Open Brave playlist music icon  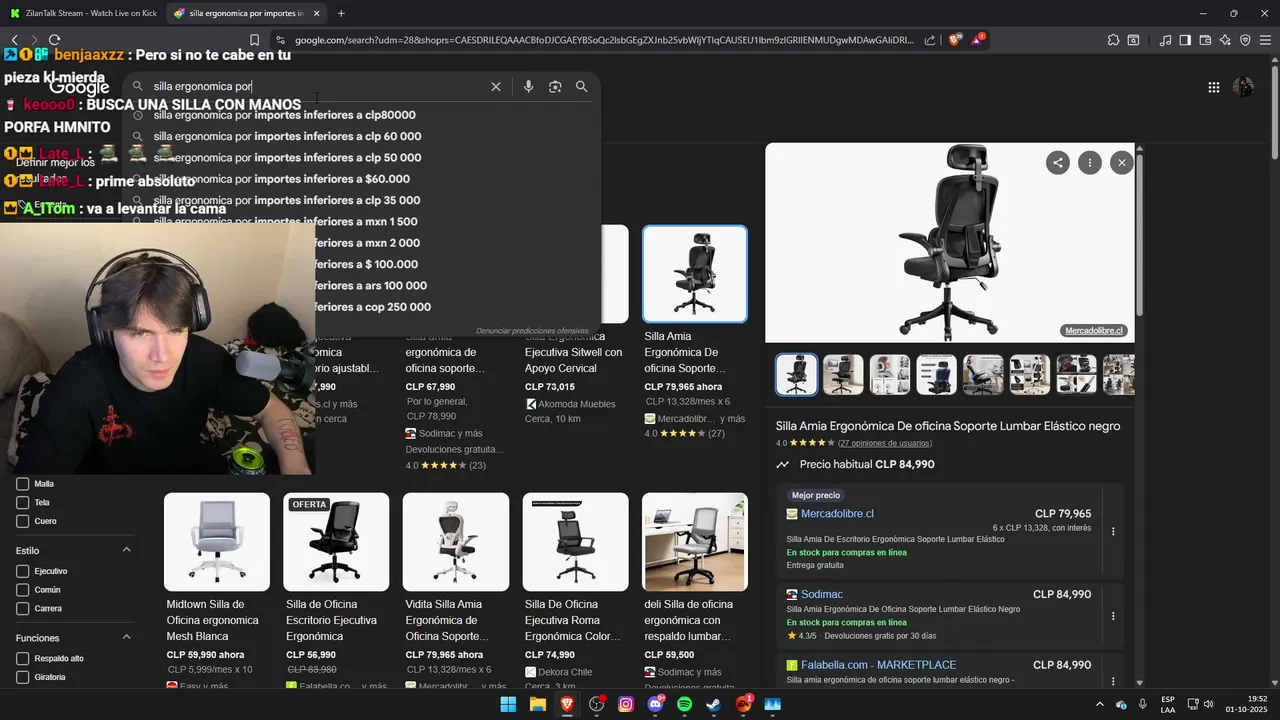pyautogui.click(x=1165, y=40)
